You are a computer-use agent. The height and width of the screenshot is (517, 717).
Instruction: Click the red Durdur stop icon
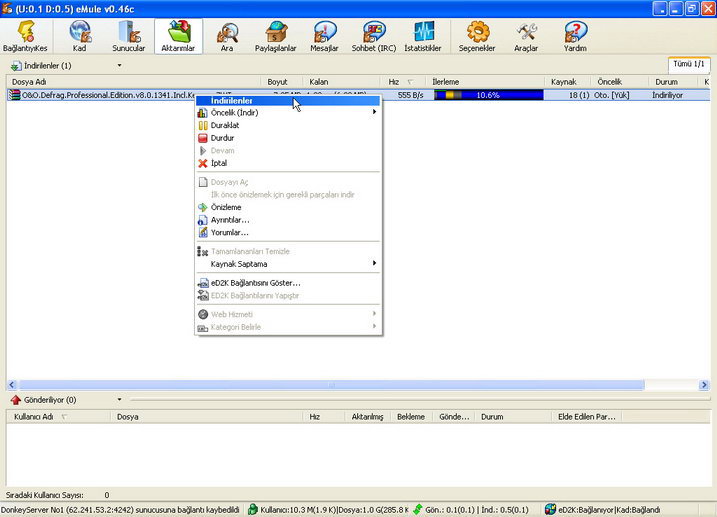pos(203,138)
